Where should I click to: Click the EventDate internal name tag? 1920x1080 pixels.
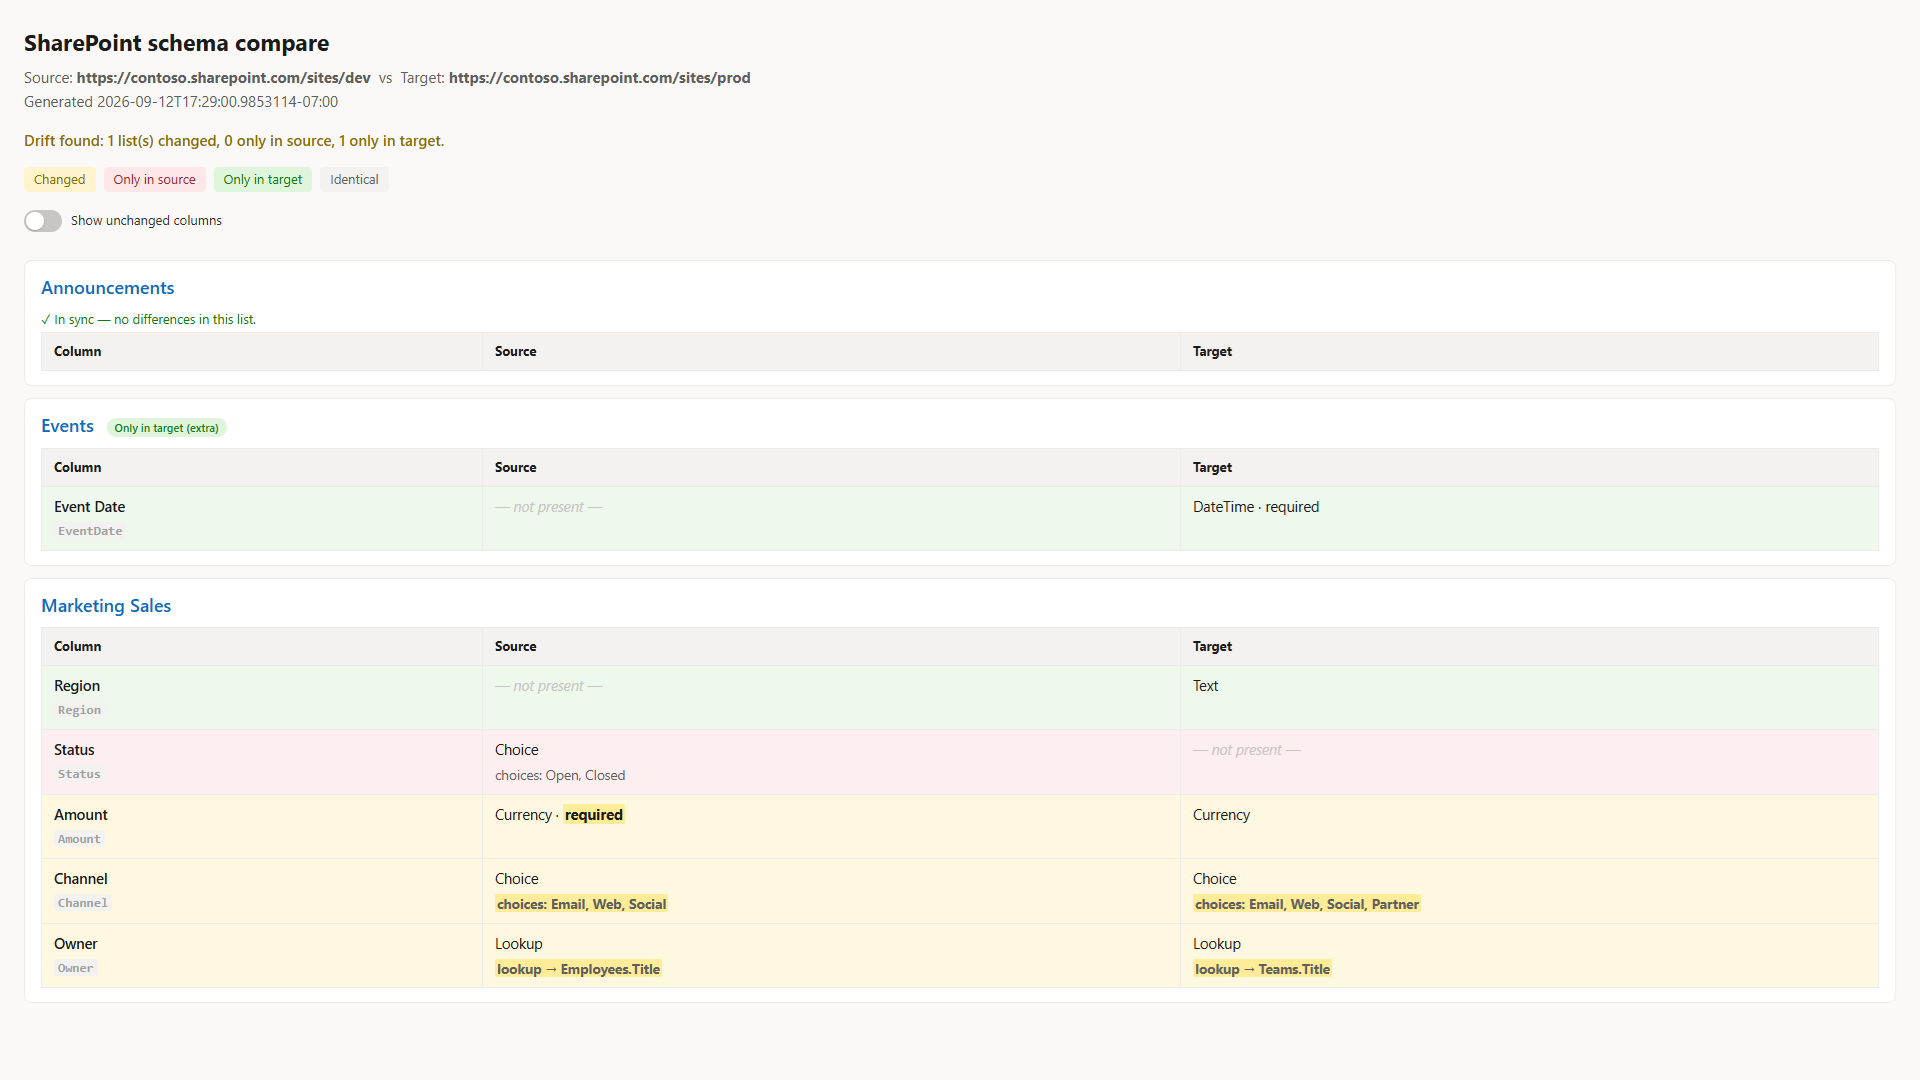(90, 531)
